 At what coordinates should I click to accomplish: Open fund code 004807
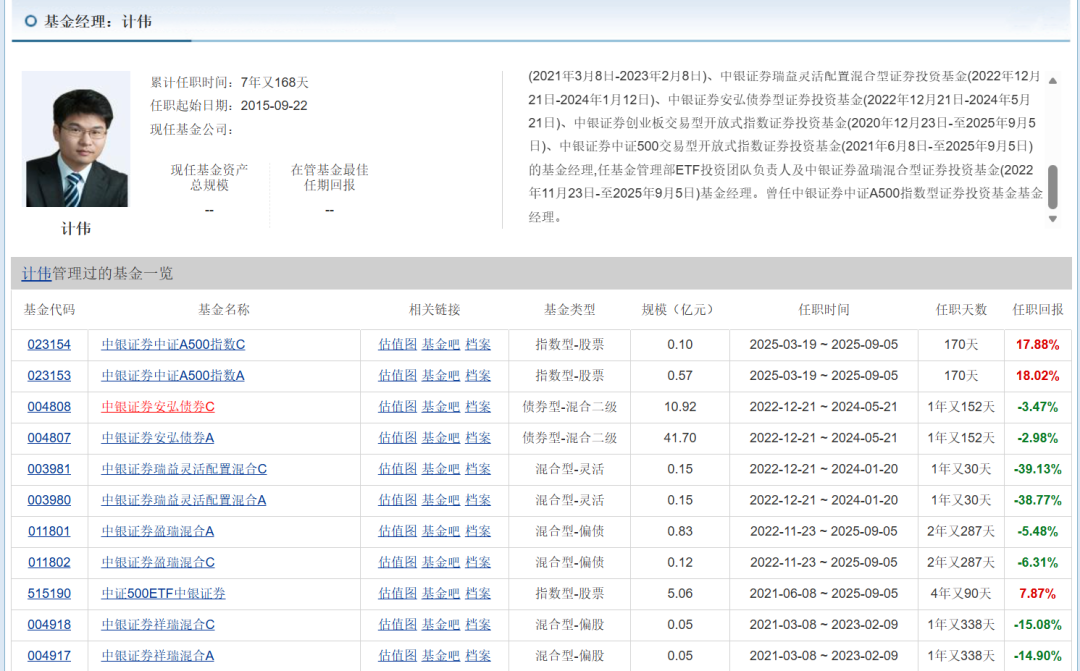[x=49, y=437]
